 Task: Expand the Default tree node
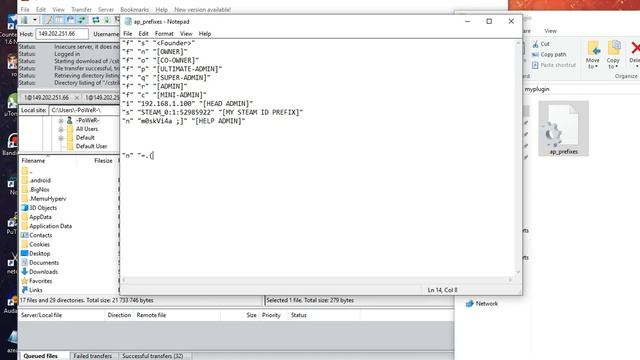pyautogui.click(x=61, y=138)
